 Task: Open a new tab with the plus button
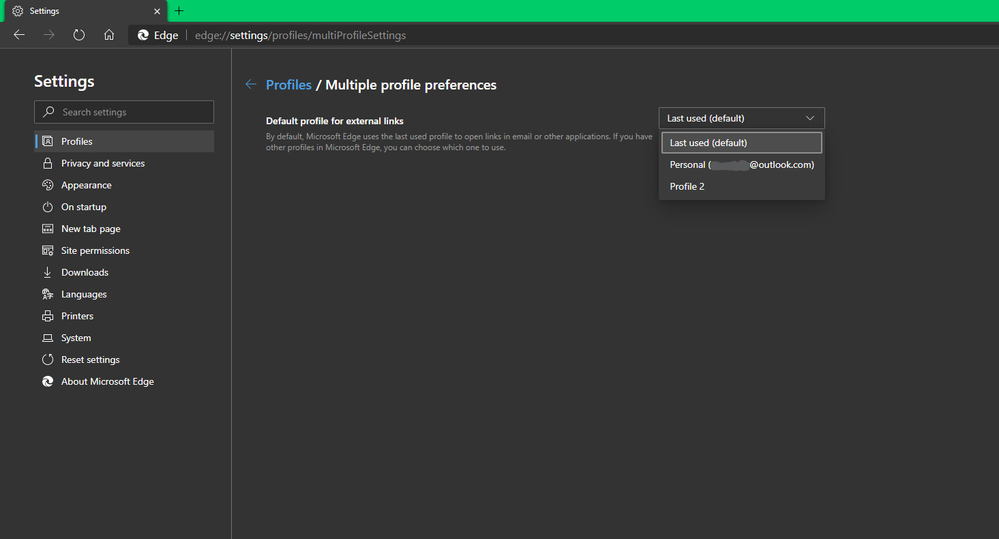[179, 11]
